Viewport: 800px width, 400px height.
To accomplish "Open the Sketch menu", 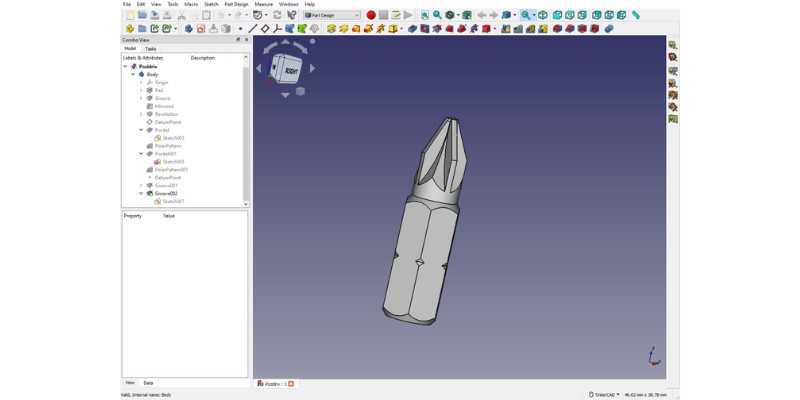I will tap(211, 4).
